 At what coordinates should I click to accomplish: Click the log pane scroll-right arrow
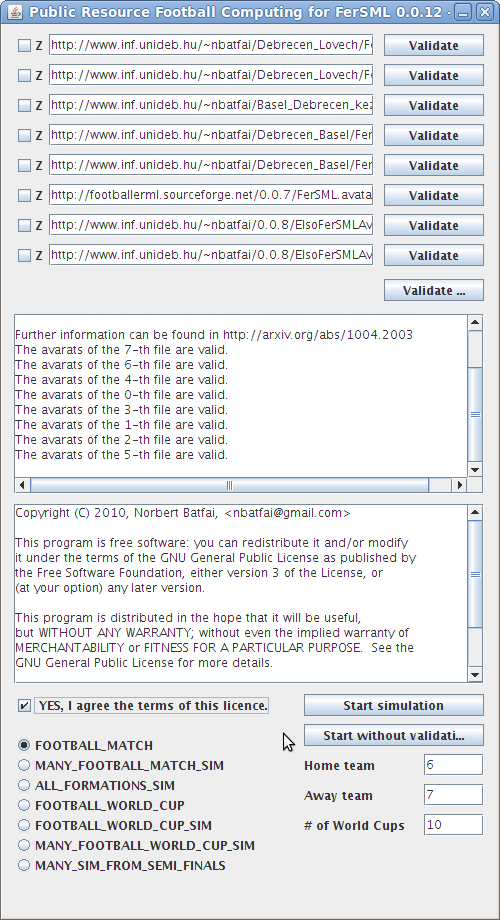460,485
